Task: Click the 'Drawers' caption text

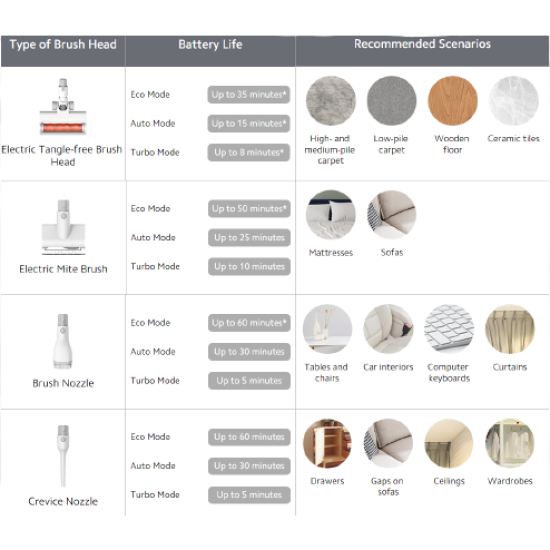Action: [x=327, y=481]
